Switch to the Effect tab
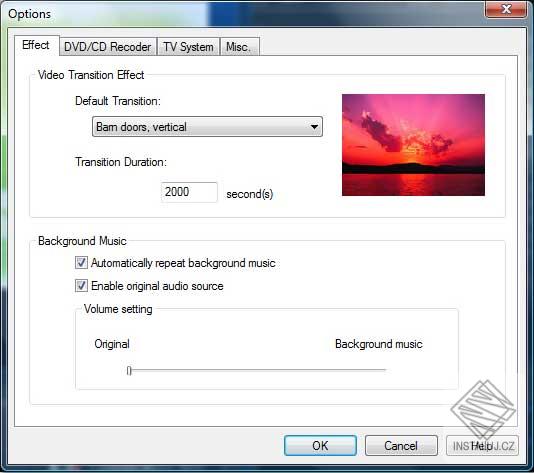 pos(37,45)
